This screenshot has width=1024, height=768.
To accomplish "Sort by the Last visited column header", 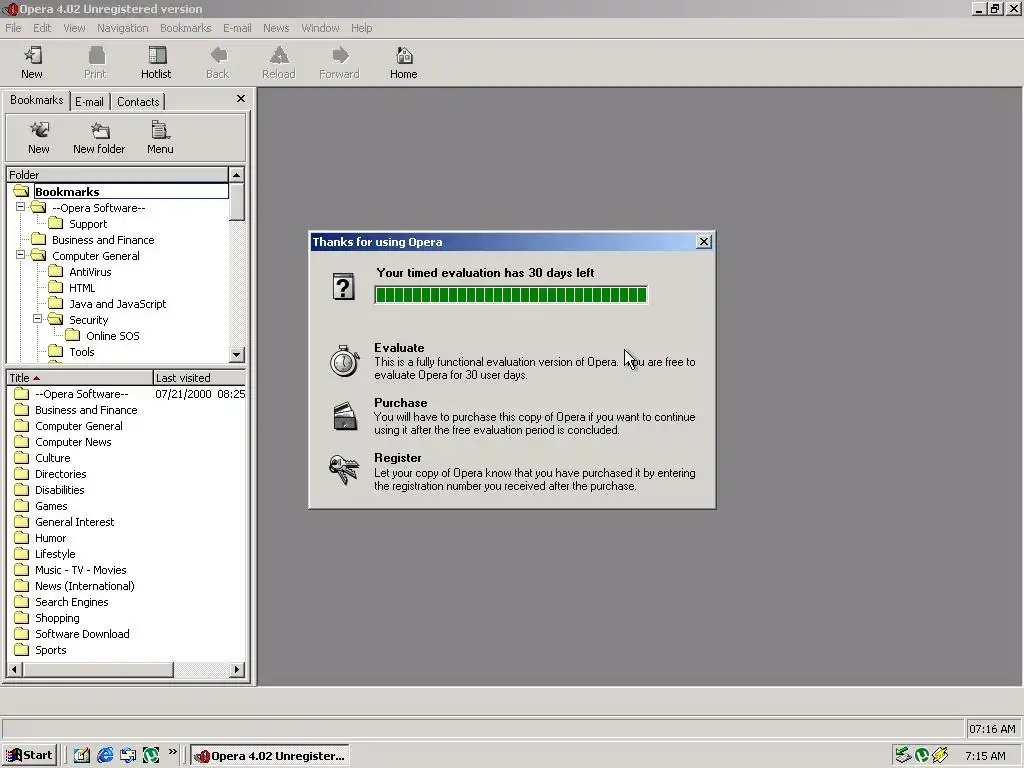I will click(x=199, y=378).
